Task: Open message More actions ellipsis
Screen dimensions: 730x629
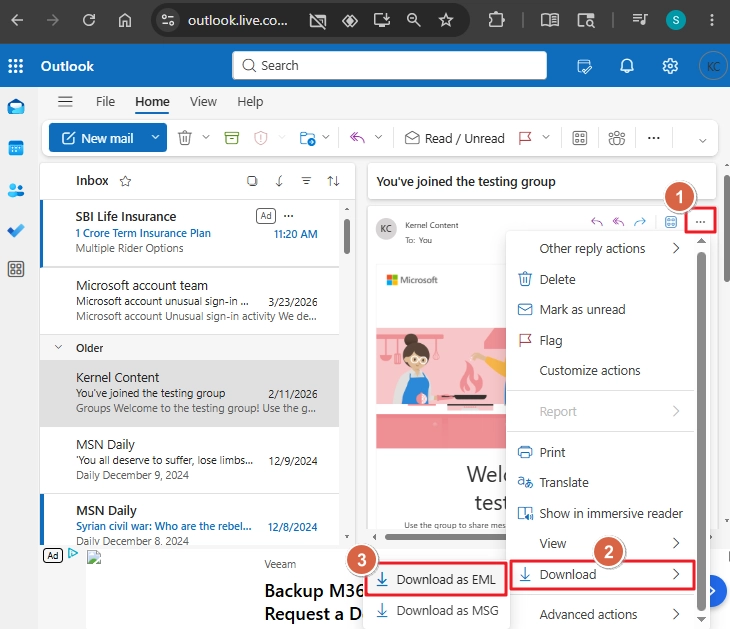Action: [x=700, y=222]
